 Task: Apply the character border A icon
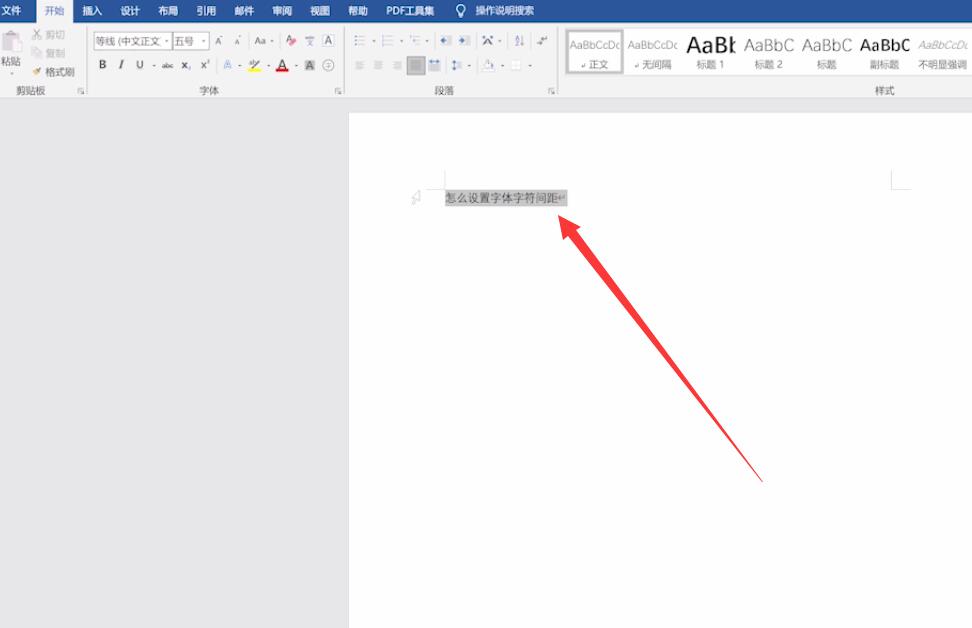click(329, 41)
